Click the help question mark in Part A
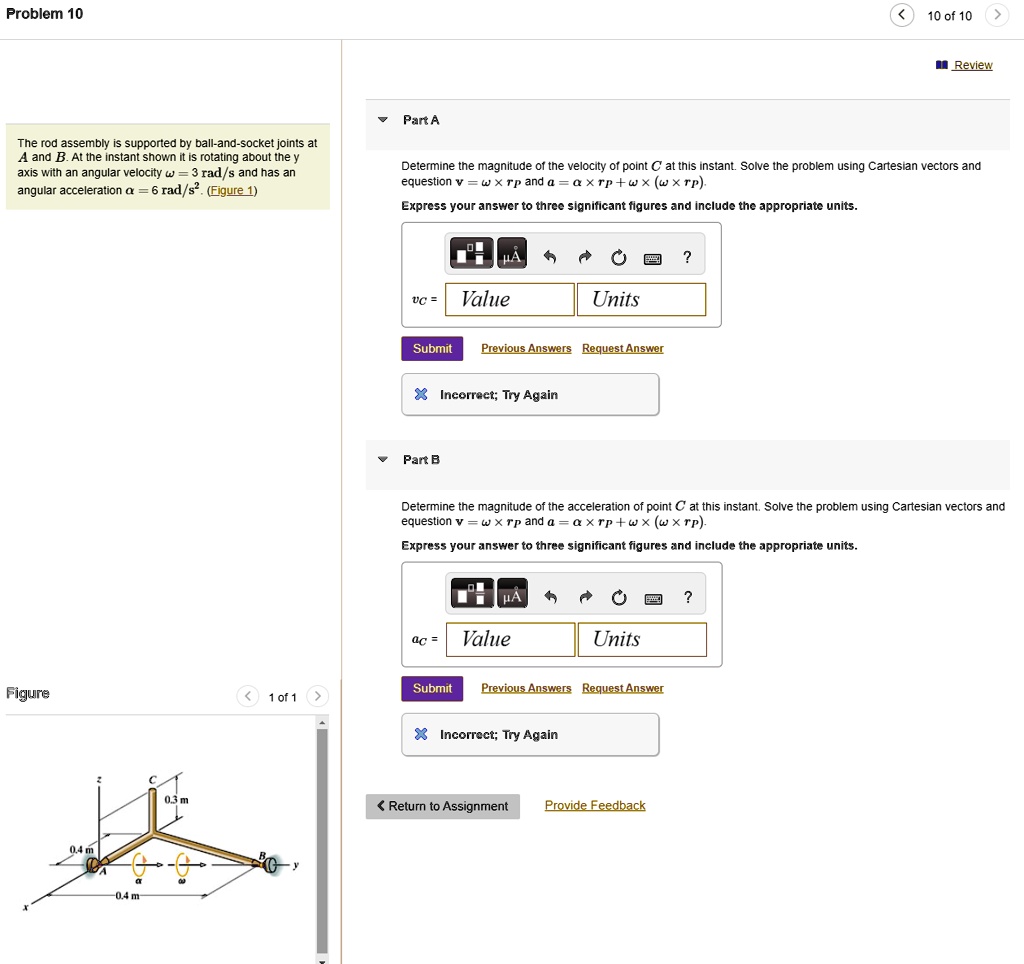This screenshot has width=1024, height=964. click(x=687, y=258)
